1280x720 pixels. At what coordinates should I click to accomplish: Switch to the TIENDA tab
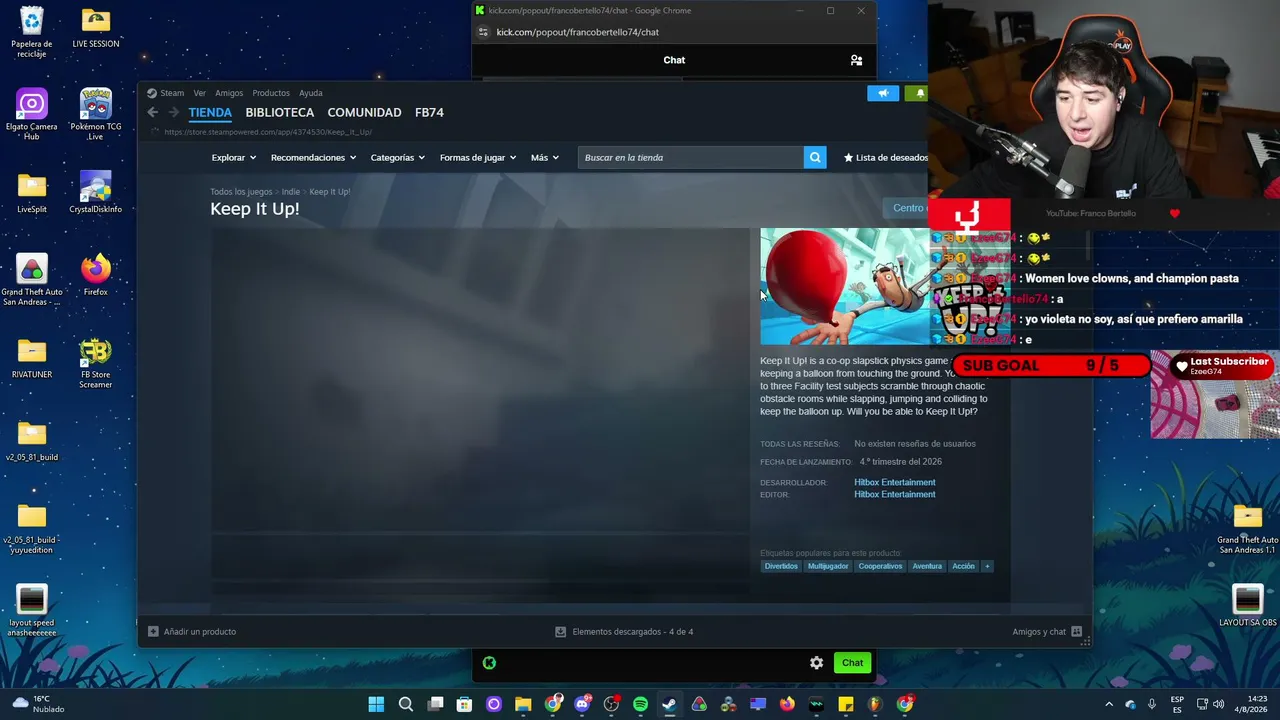tap(210, 113)
